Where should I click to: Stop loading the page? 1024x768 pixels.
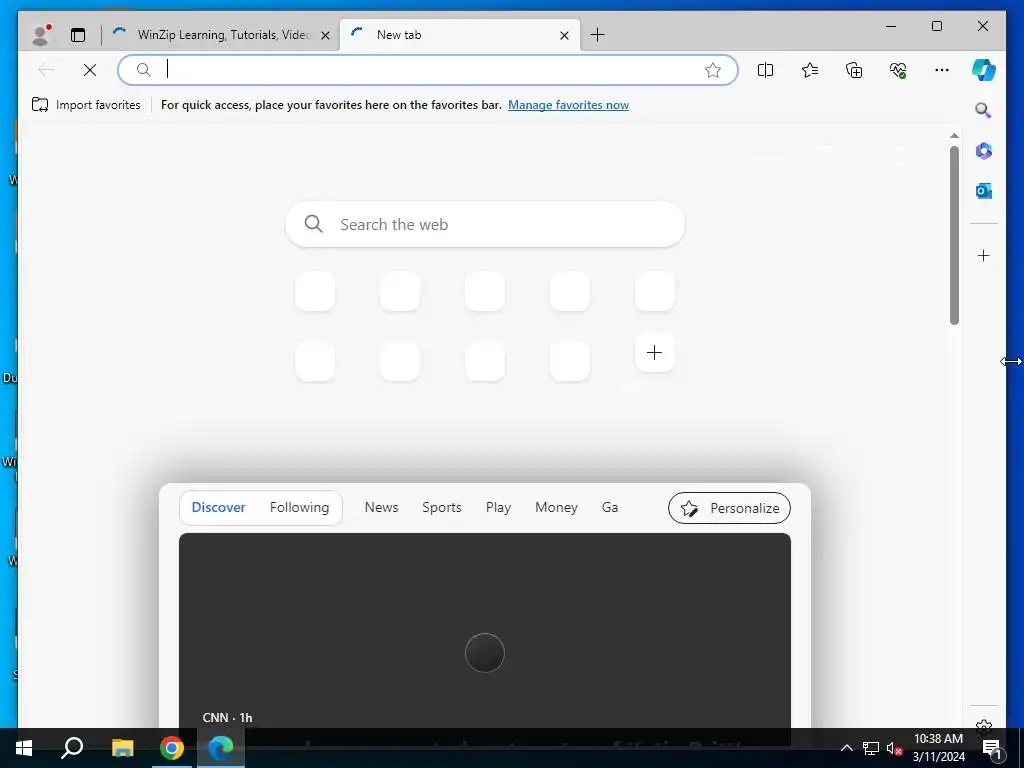tap(90, 70)
